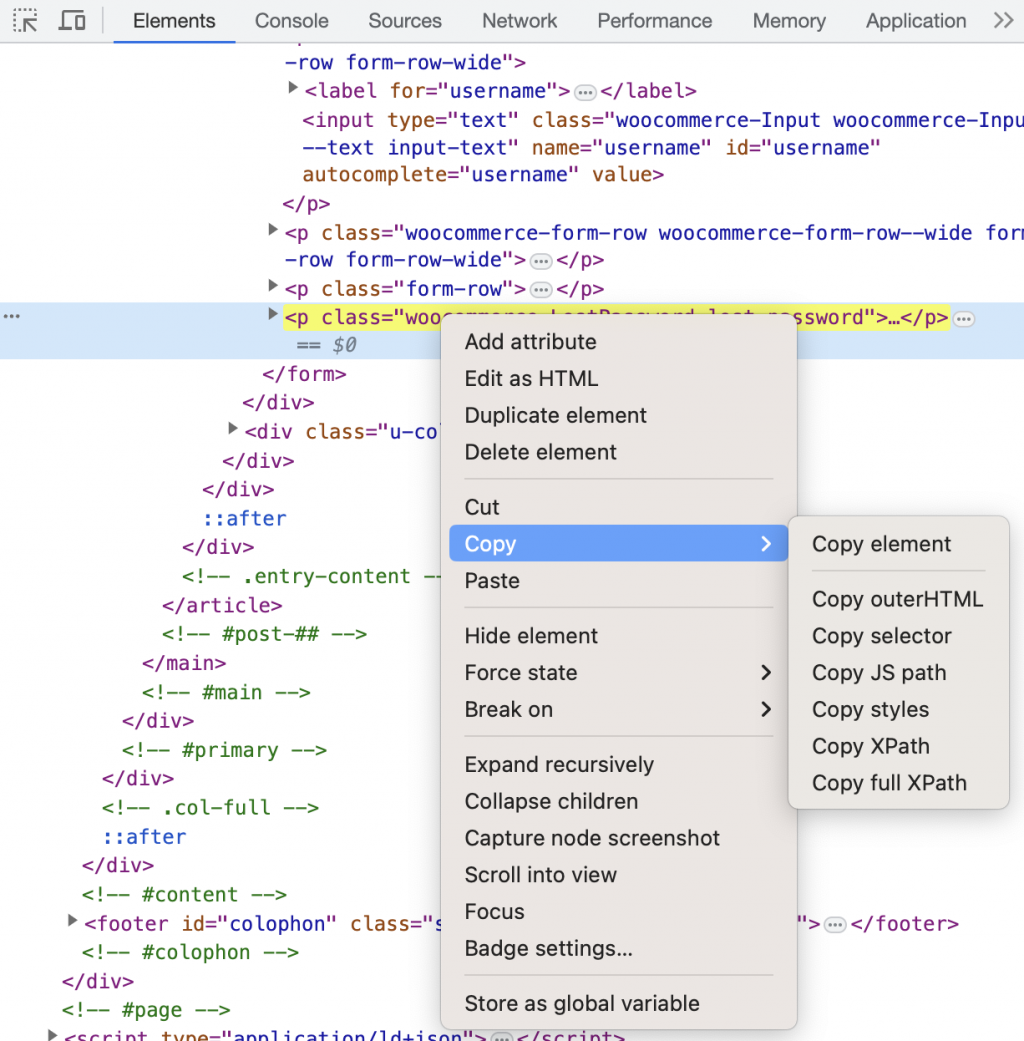This screenshot has height=1041, width=1024.
Task: Expand the p class="form-row" node
Action: pyautogui.click(x=272, y=285)
